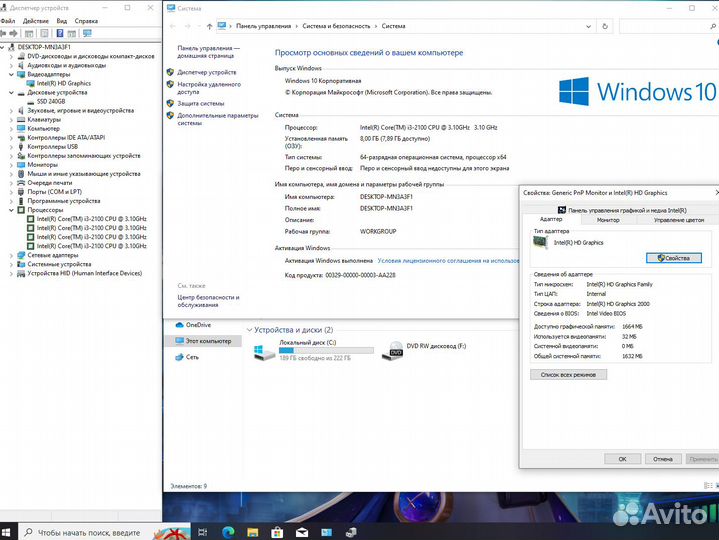Select SSD 240GB disk device
The image size is (719, 540).
coord(51,101)
